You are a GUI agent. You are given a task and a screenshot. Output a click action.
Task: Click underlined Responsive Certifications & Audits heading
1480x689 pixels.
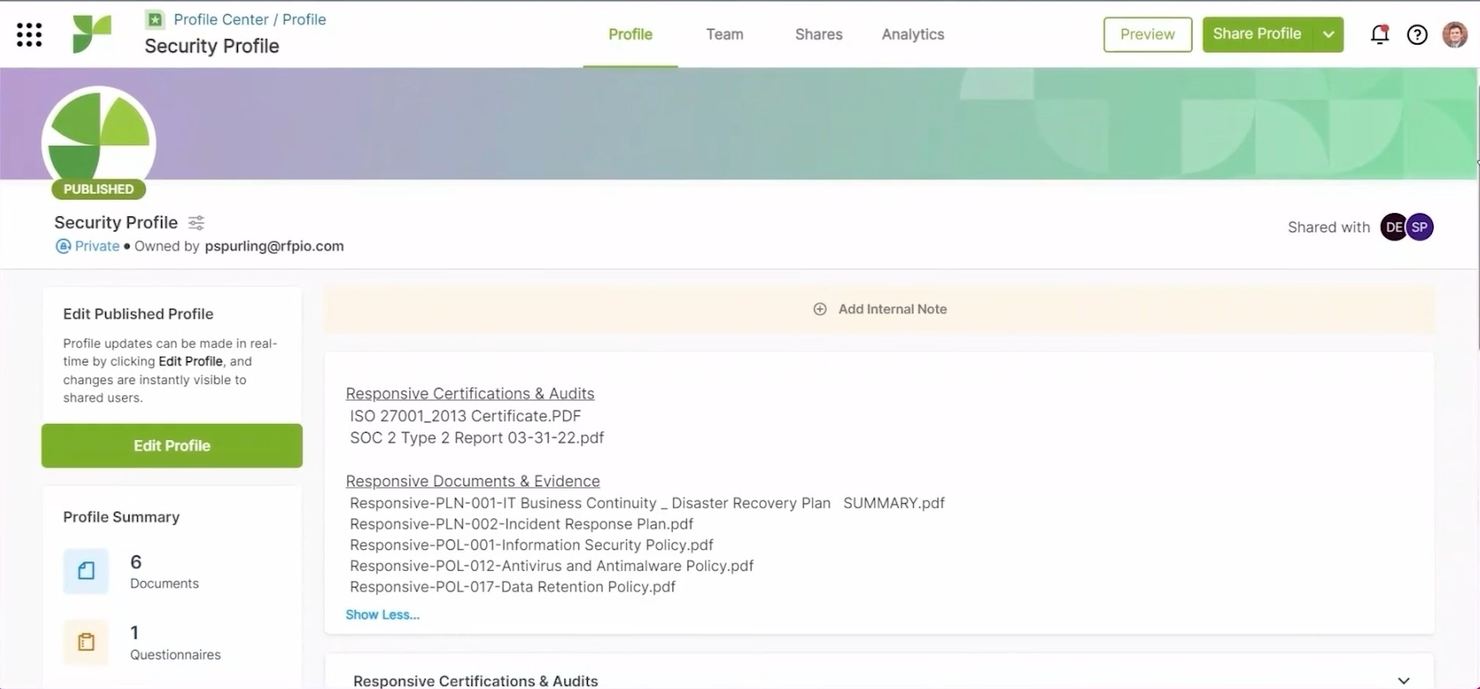(470, 393)
